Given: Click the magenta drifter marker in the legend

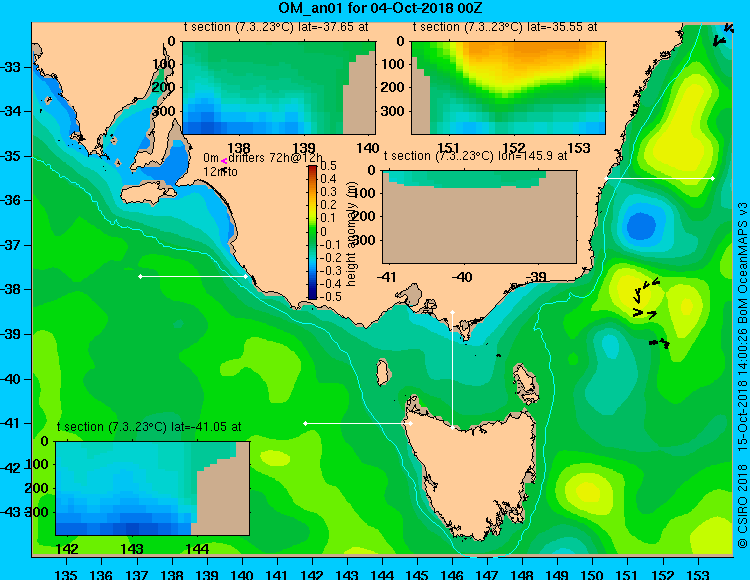Looking at the screenshot, I should coord(224,162).
